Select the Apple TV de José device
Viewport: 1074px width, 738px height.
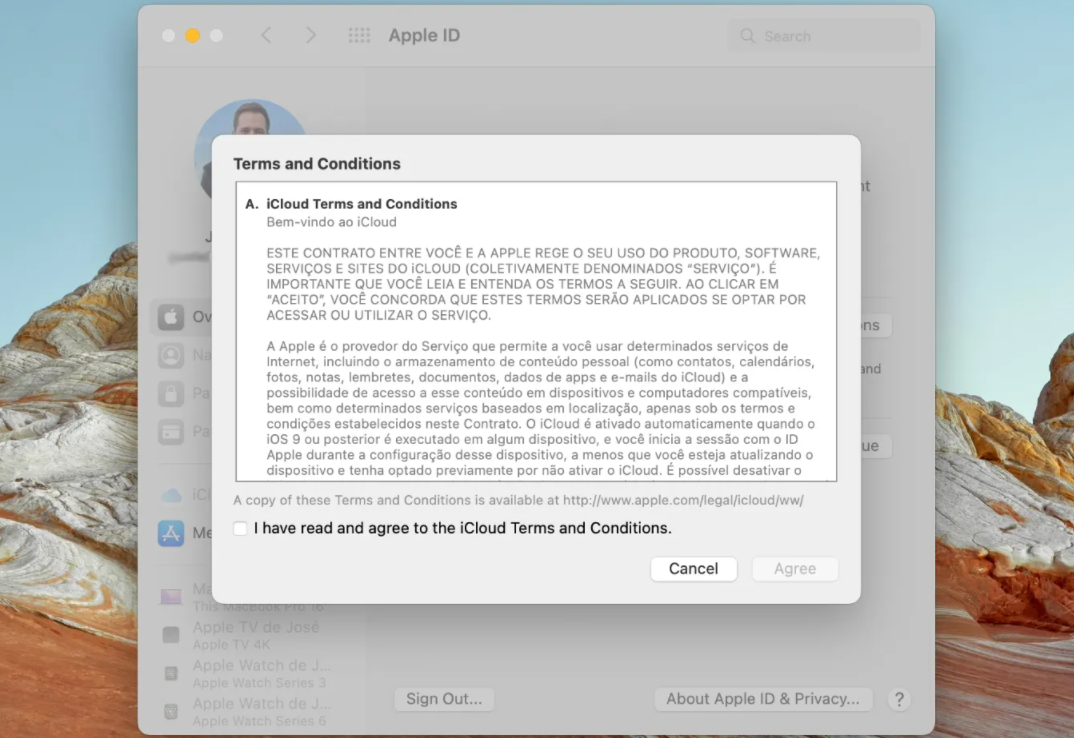pyautogui.click(x=255, y=635)
